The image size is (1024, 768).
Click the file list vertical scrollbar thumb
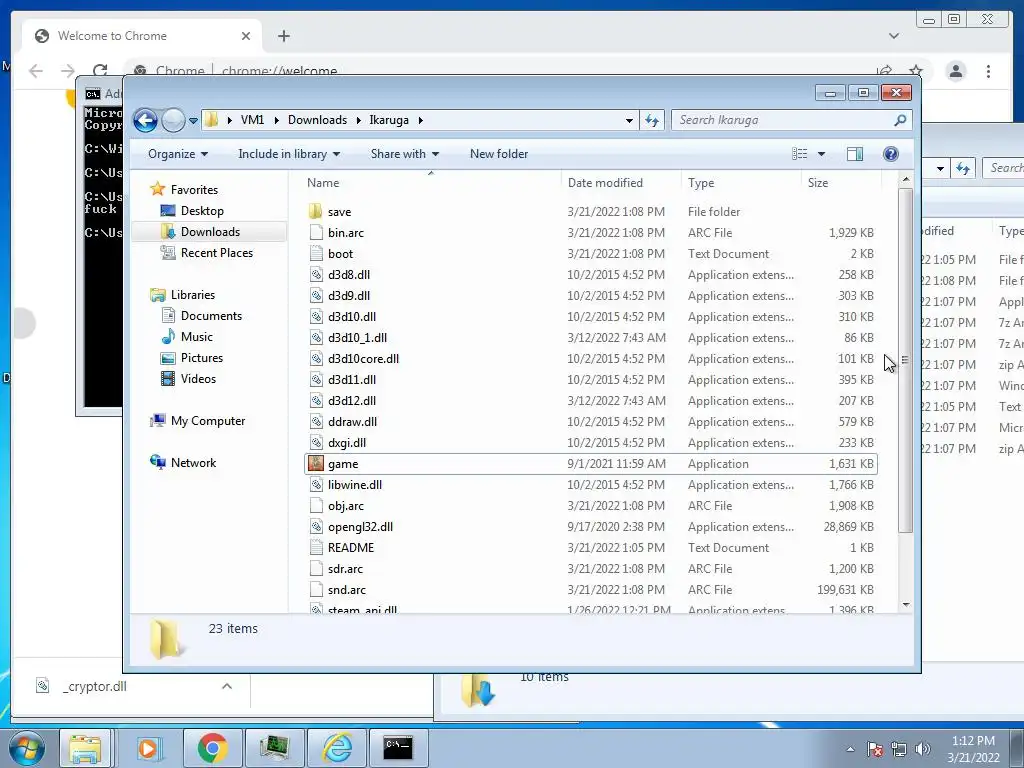click(905, 360)
